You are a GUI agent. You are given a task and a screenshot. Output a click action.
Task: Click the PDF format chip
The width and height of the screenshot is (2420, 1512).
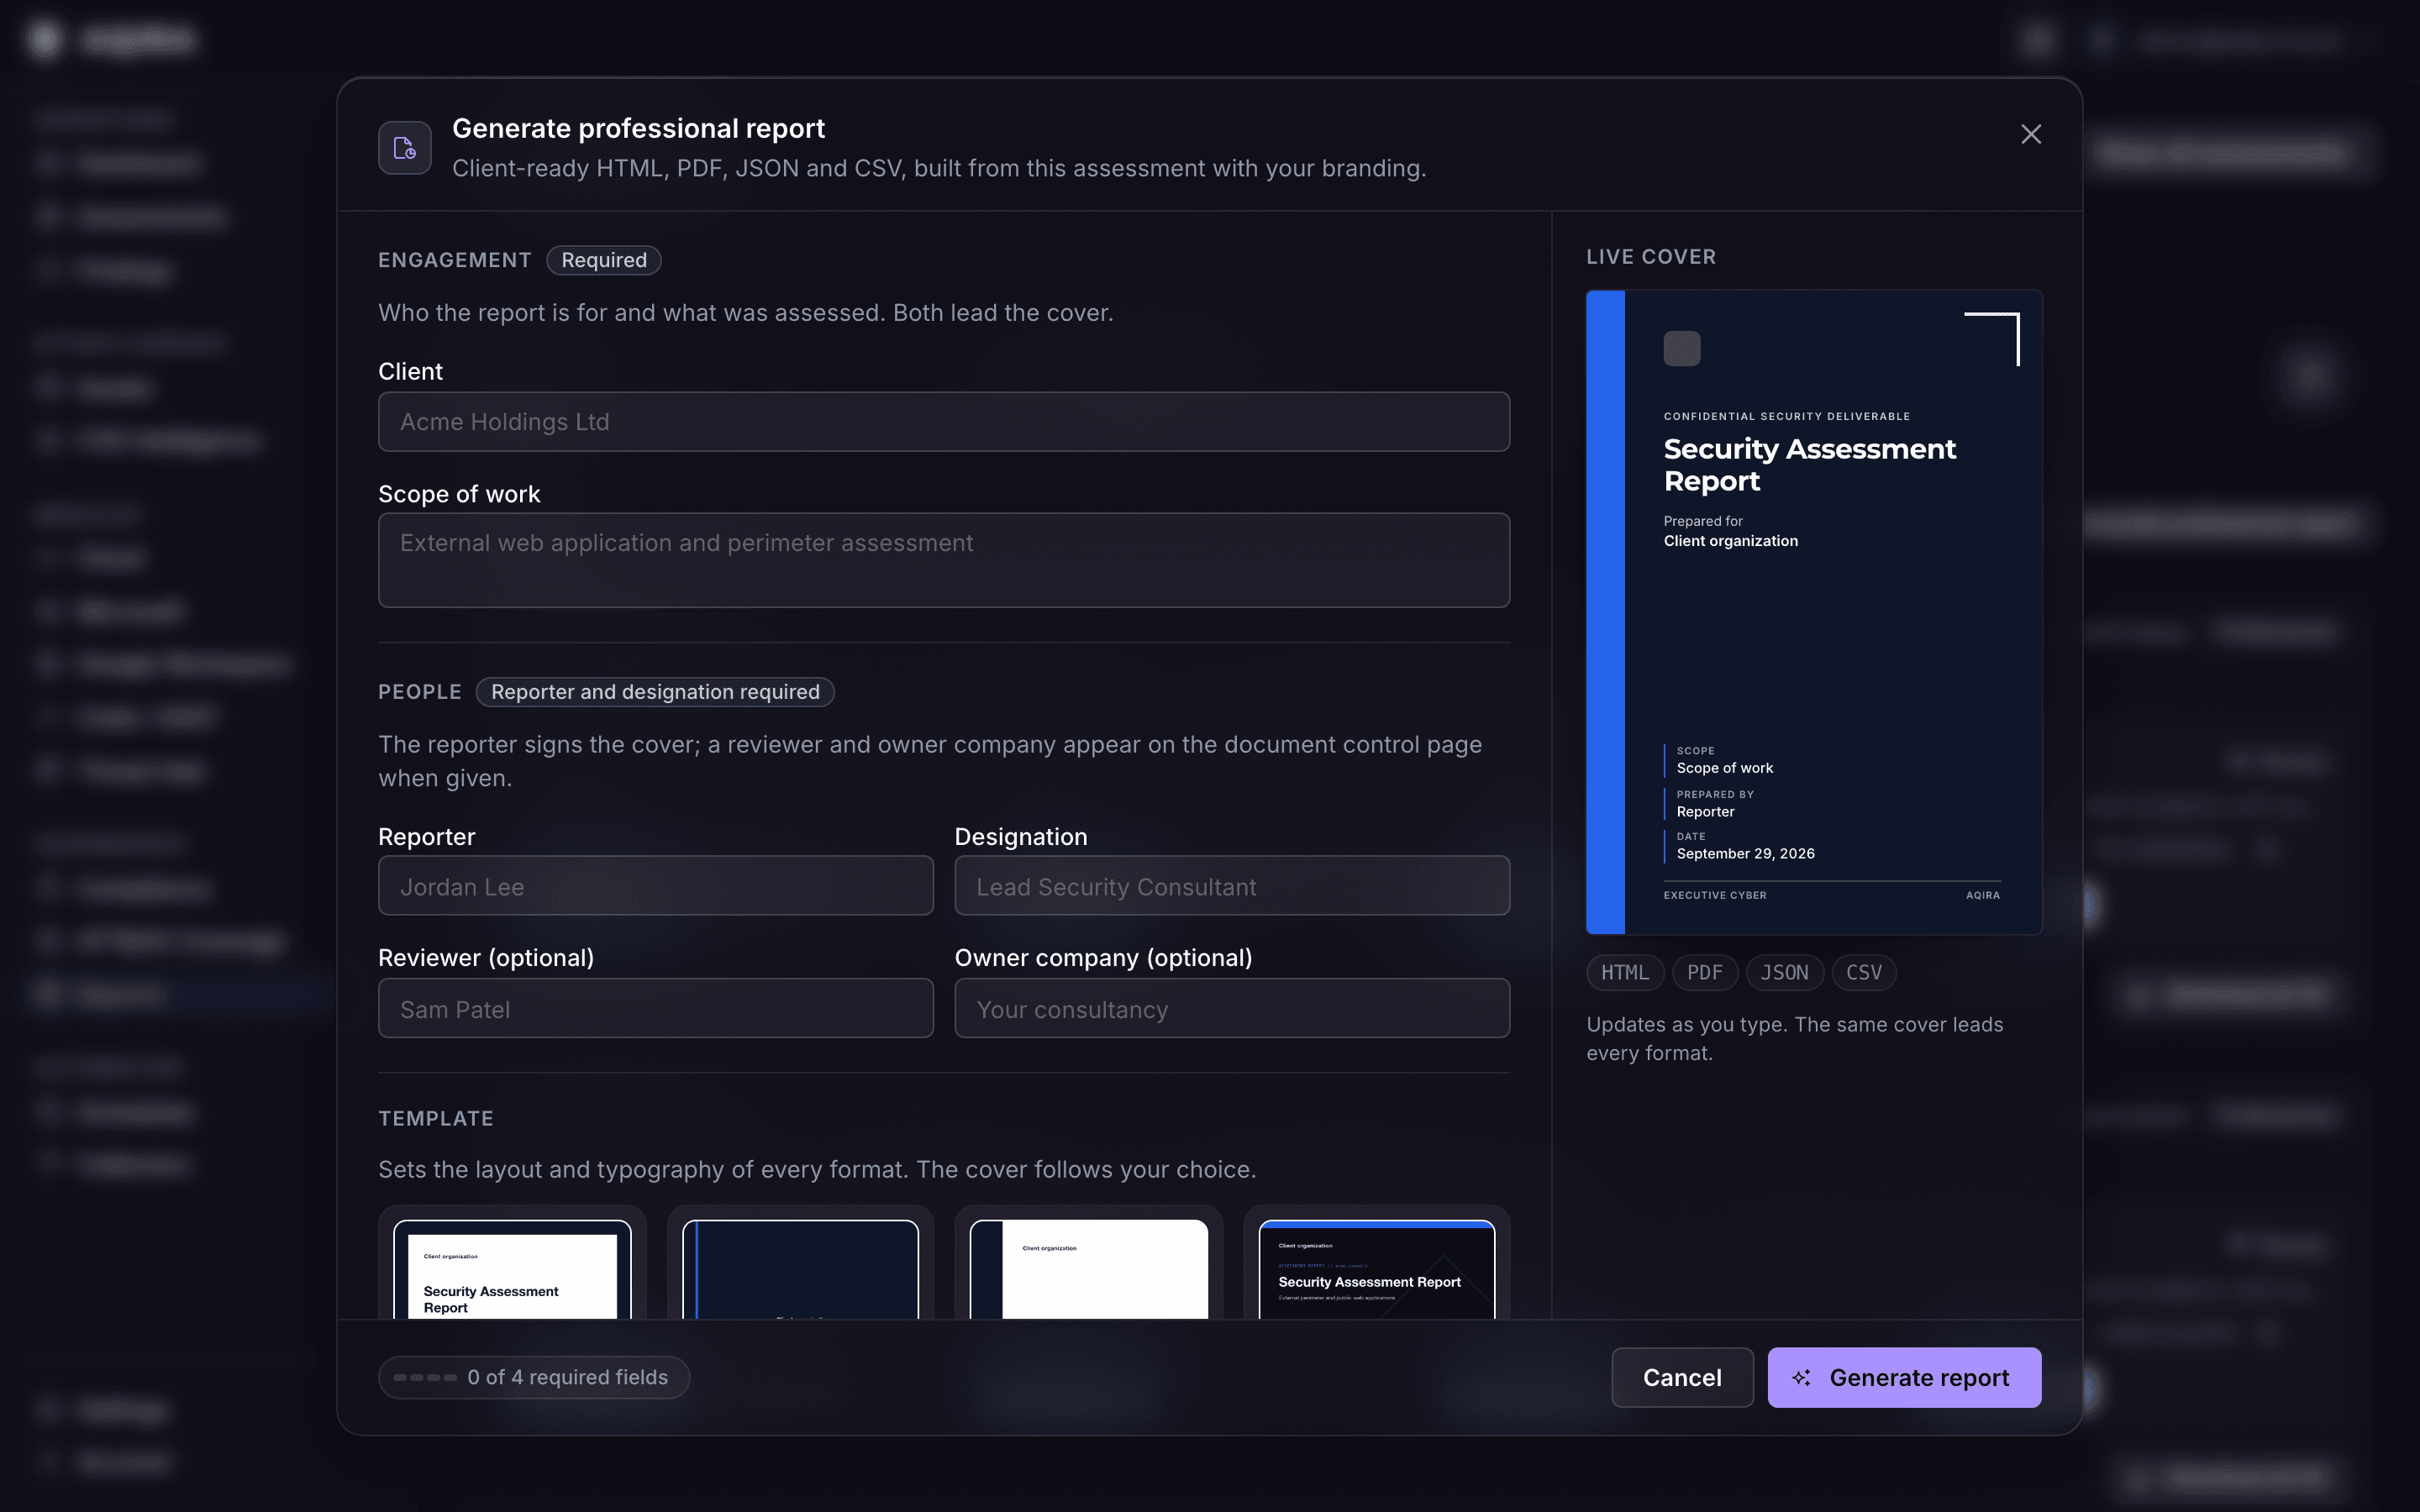click(x=1704, y=973)
